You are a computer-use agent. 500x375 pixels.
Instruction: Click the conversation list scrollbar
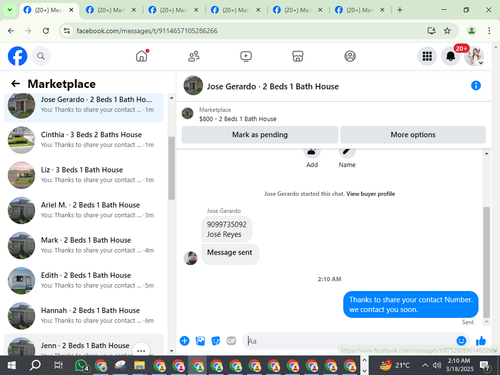pyautogui.click(x=171, y=168)
